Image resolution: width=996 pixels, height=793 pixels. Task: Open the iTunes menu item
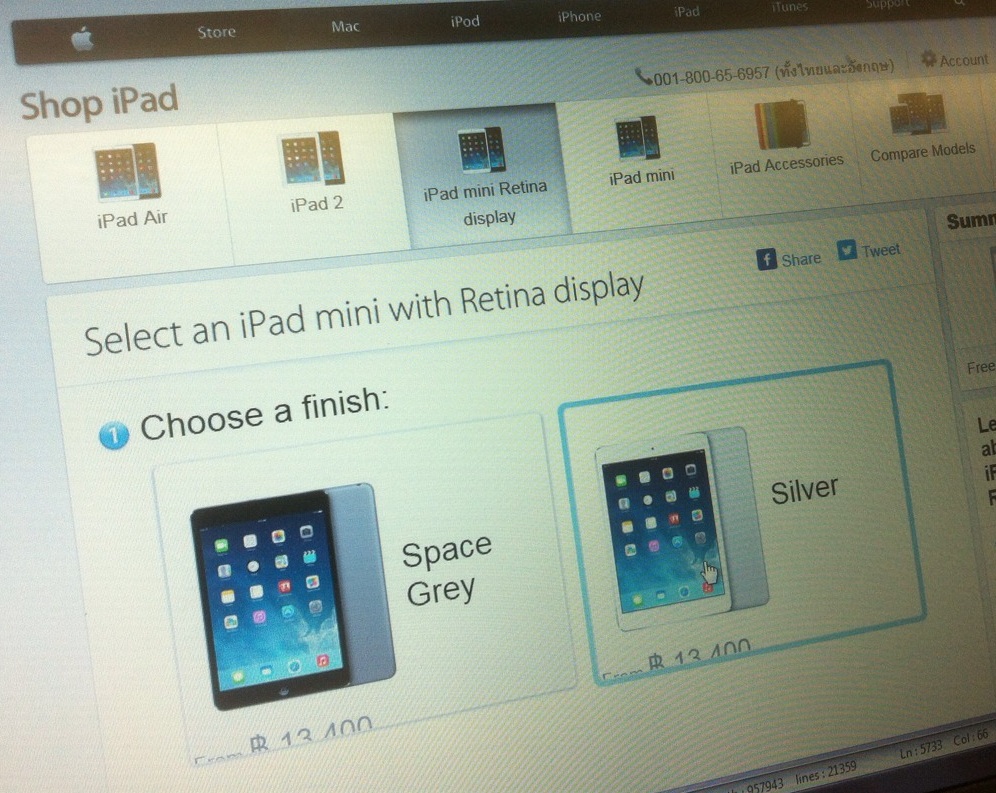click(790, 7)
